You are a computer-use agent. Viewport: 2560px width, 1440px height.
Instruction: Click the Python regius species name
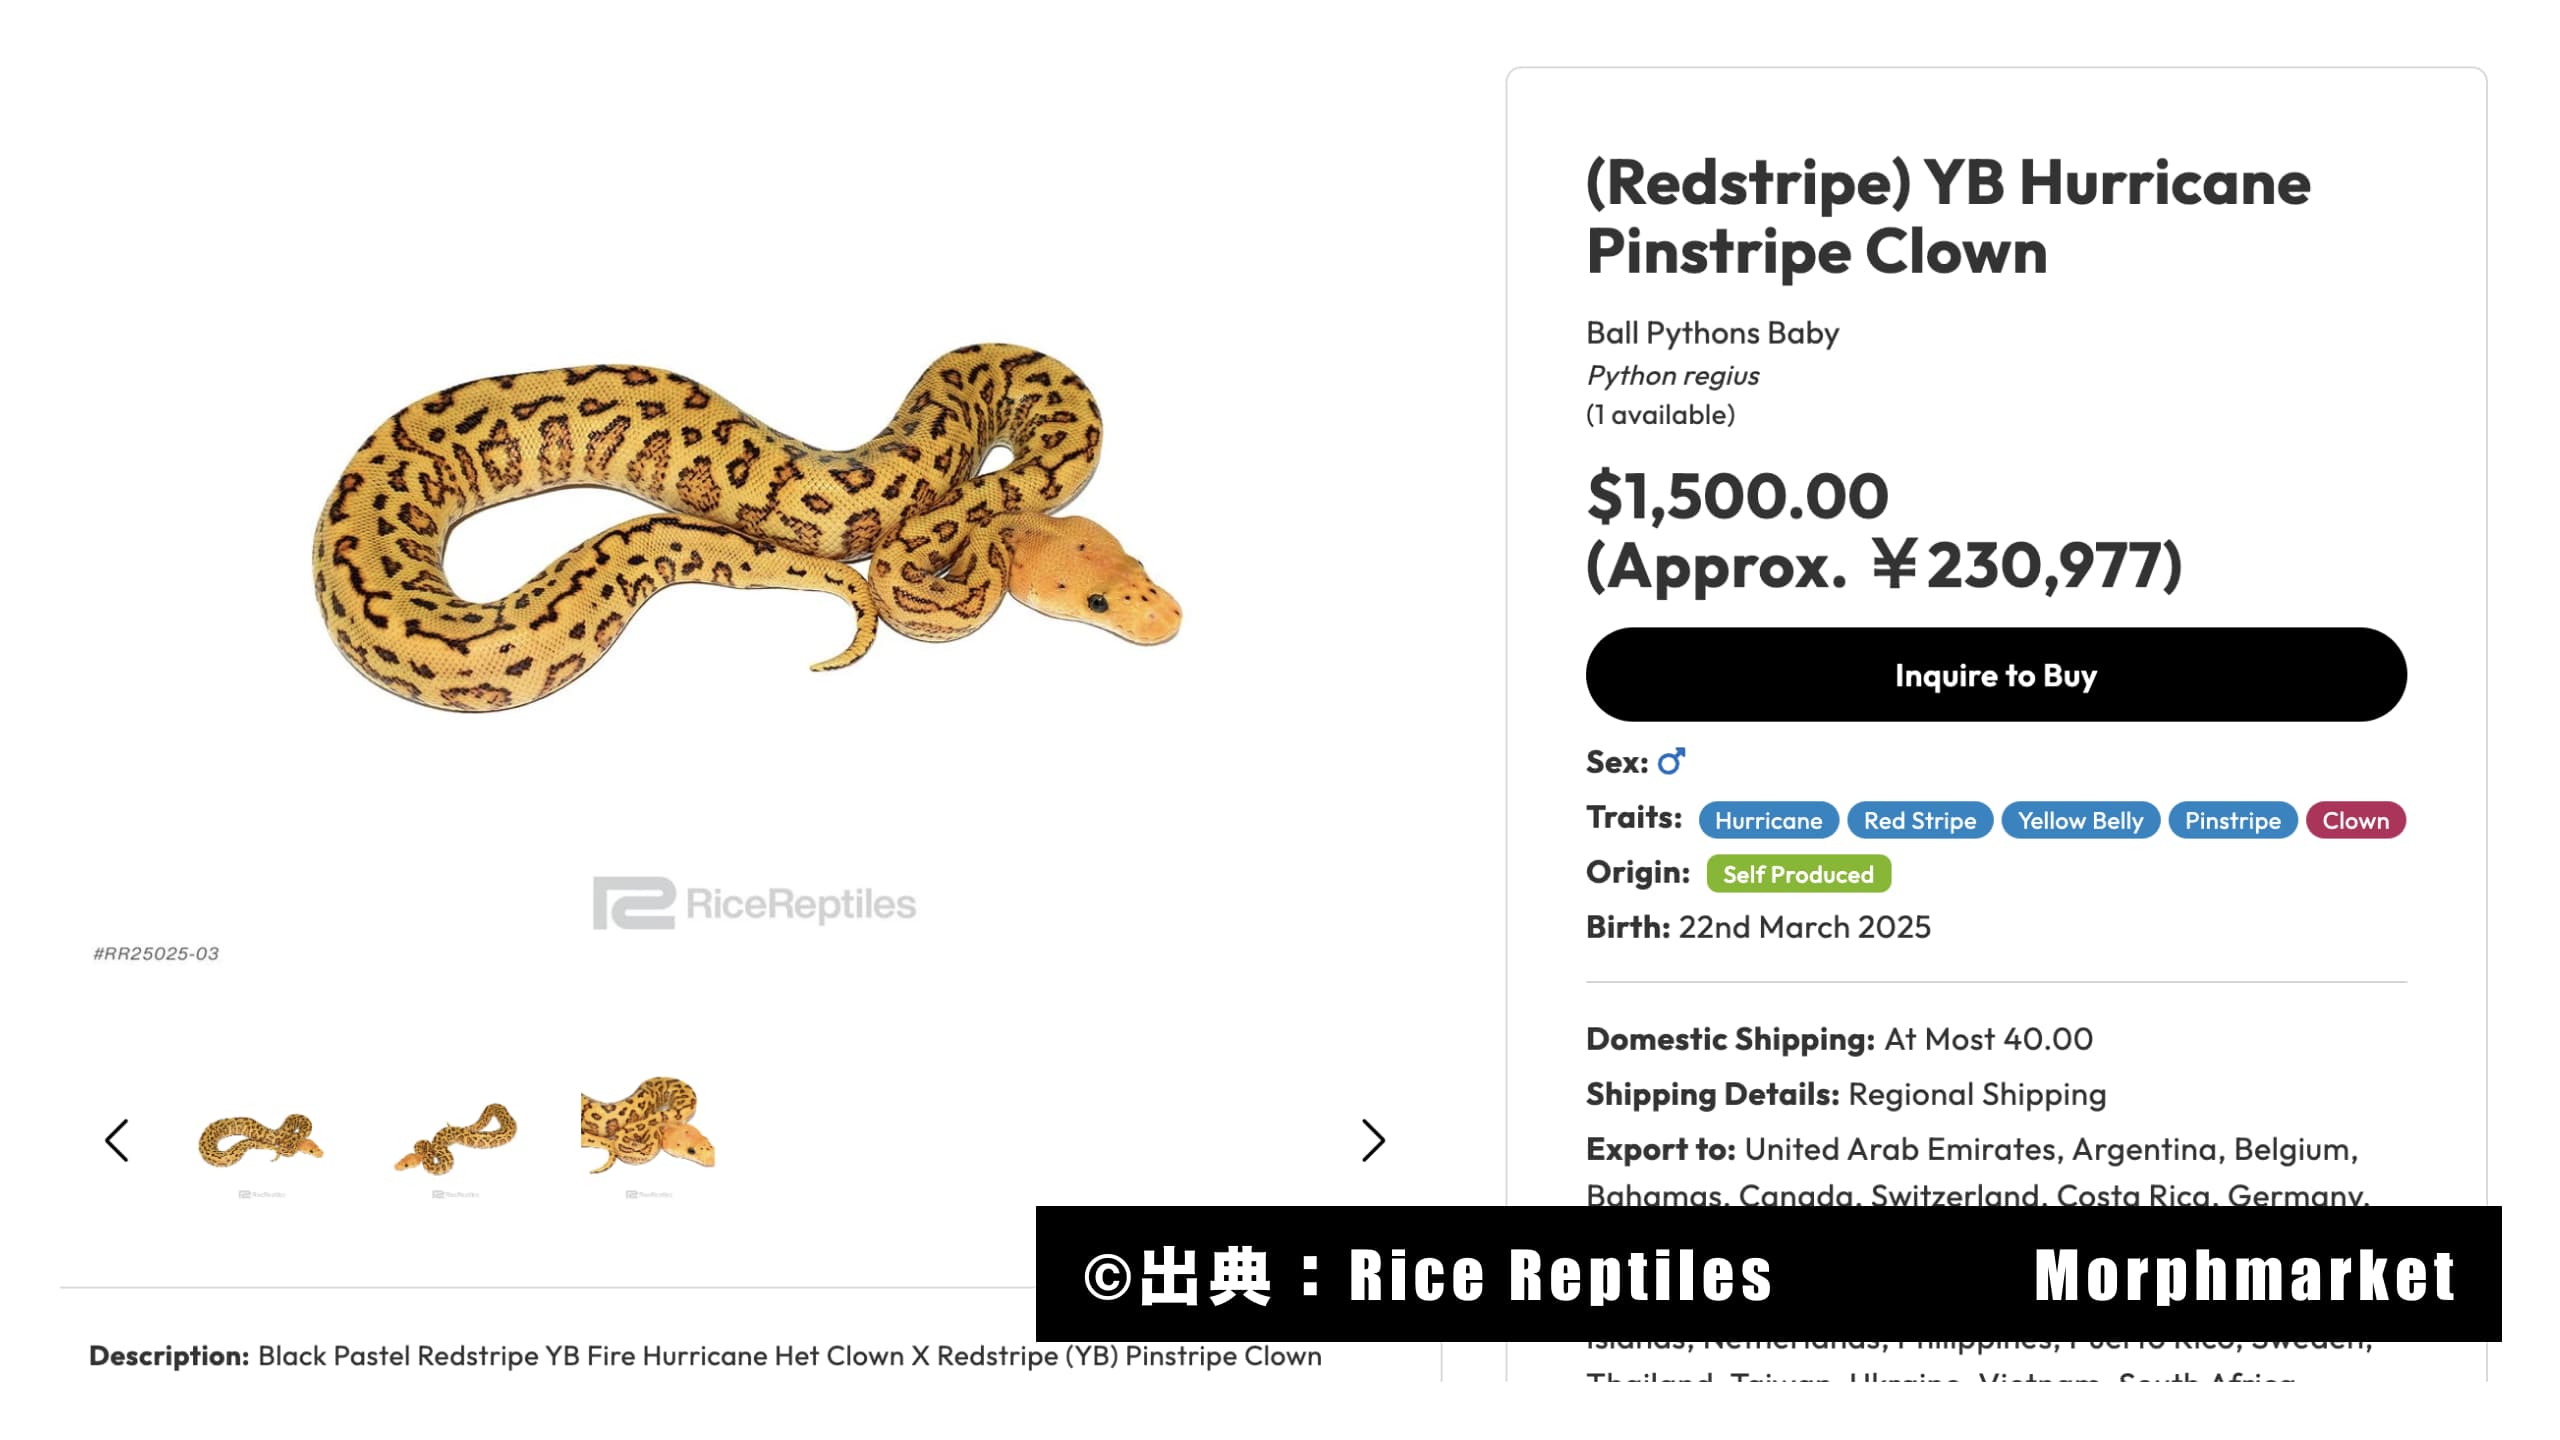click(1672, 376)
